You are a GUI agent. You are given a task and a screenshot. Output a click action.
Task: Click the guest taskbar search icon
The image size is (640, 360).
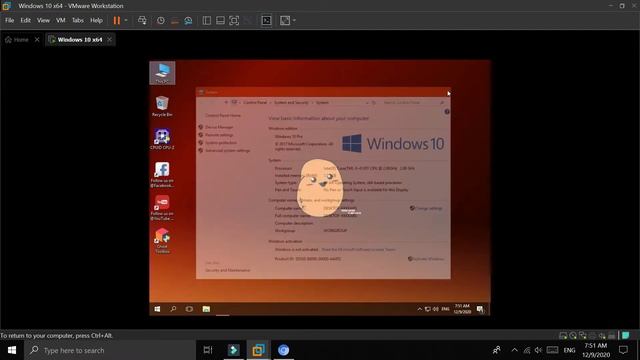(x=173, y=309)
